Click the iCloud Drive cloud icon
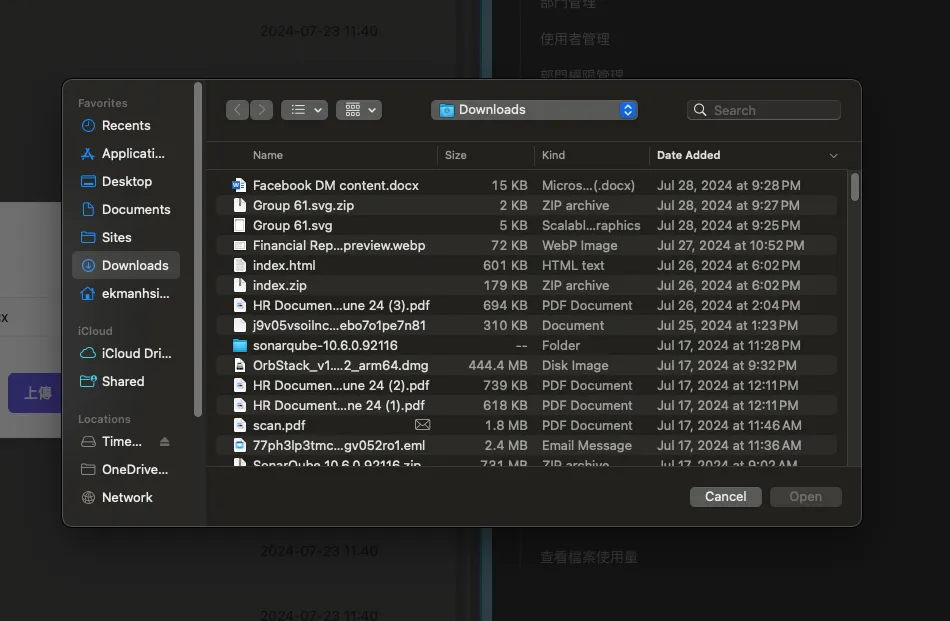The width and height of the screenshot is (950, 621). click(88, 354)
